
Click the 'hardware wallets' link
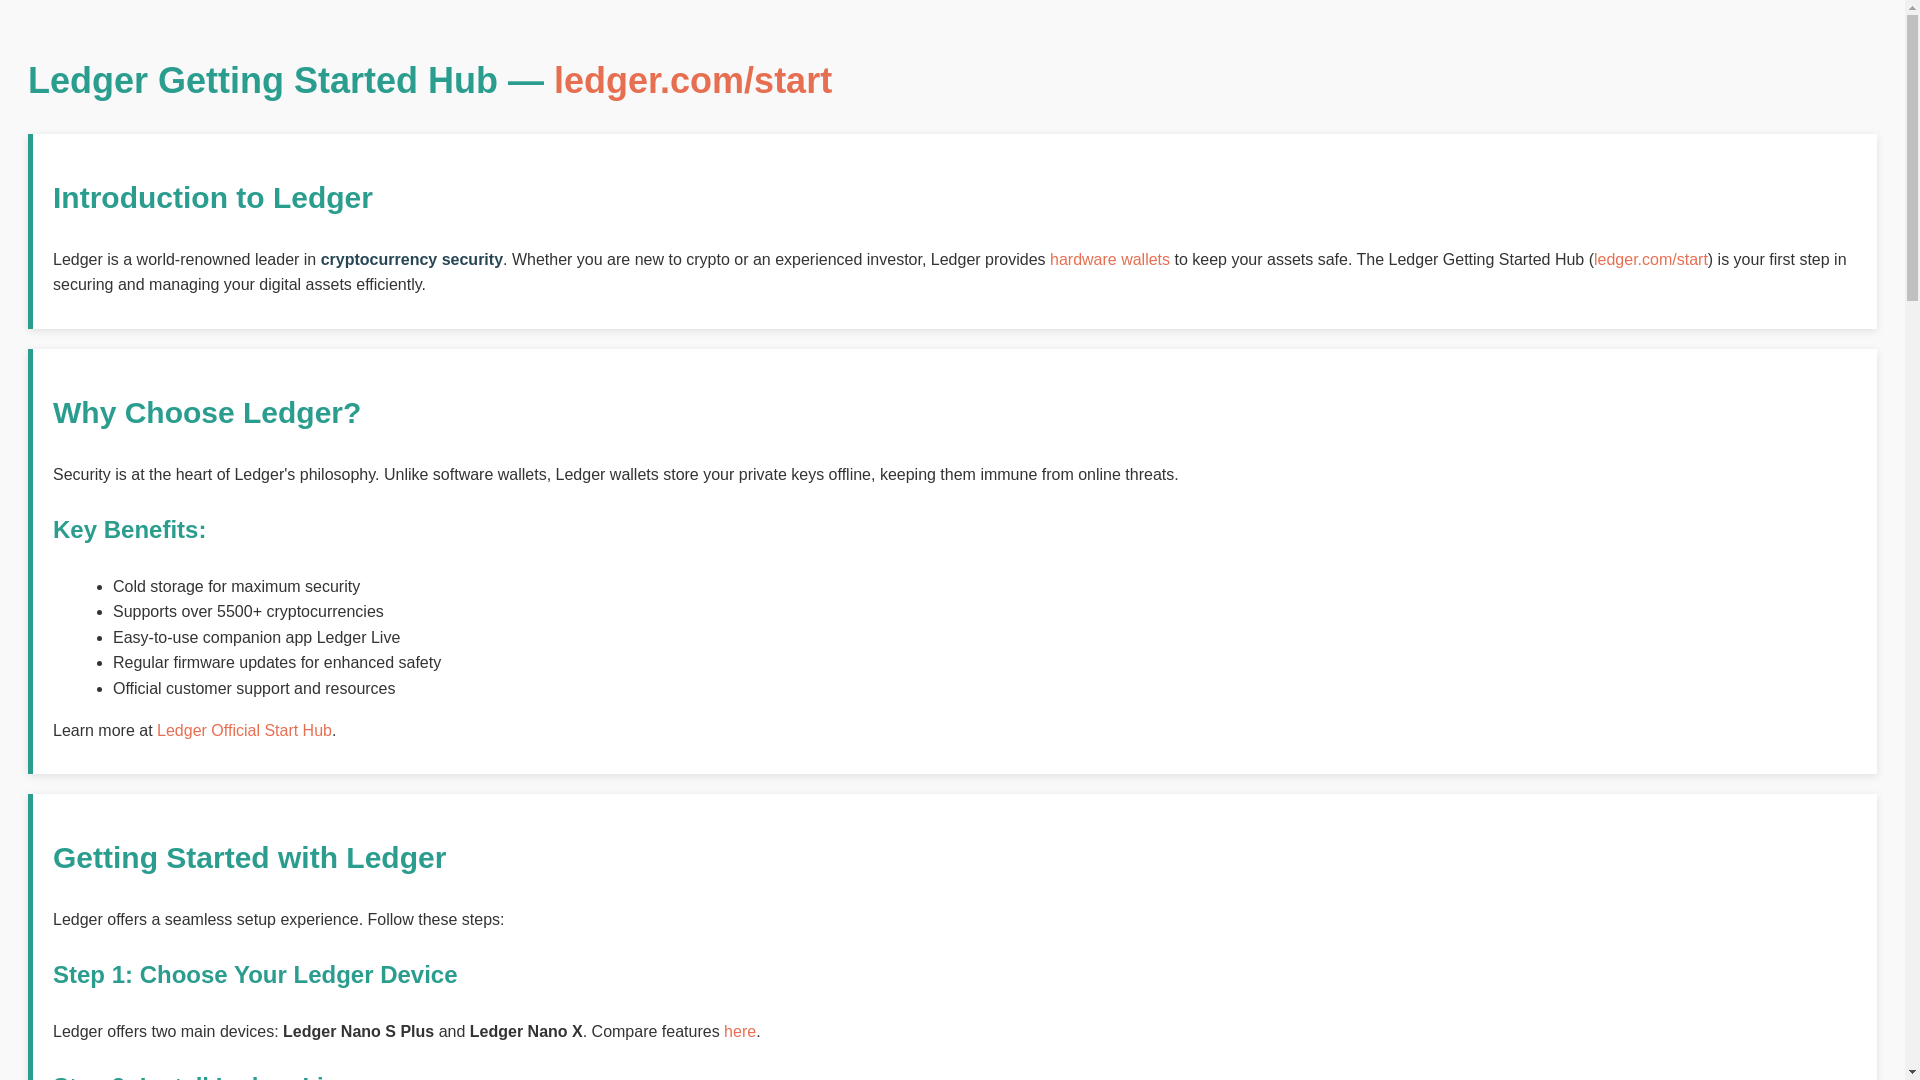click(1109, 260)
